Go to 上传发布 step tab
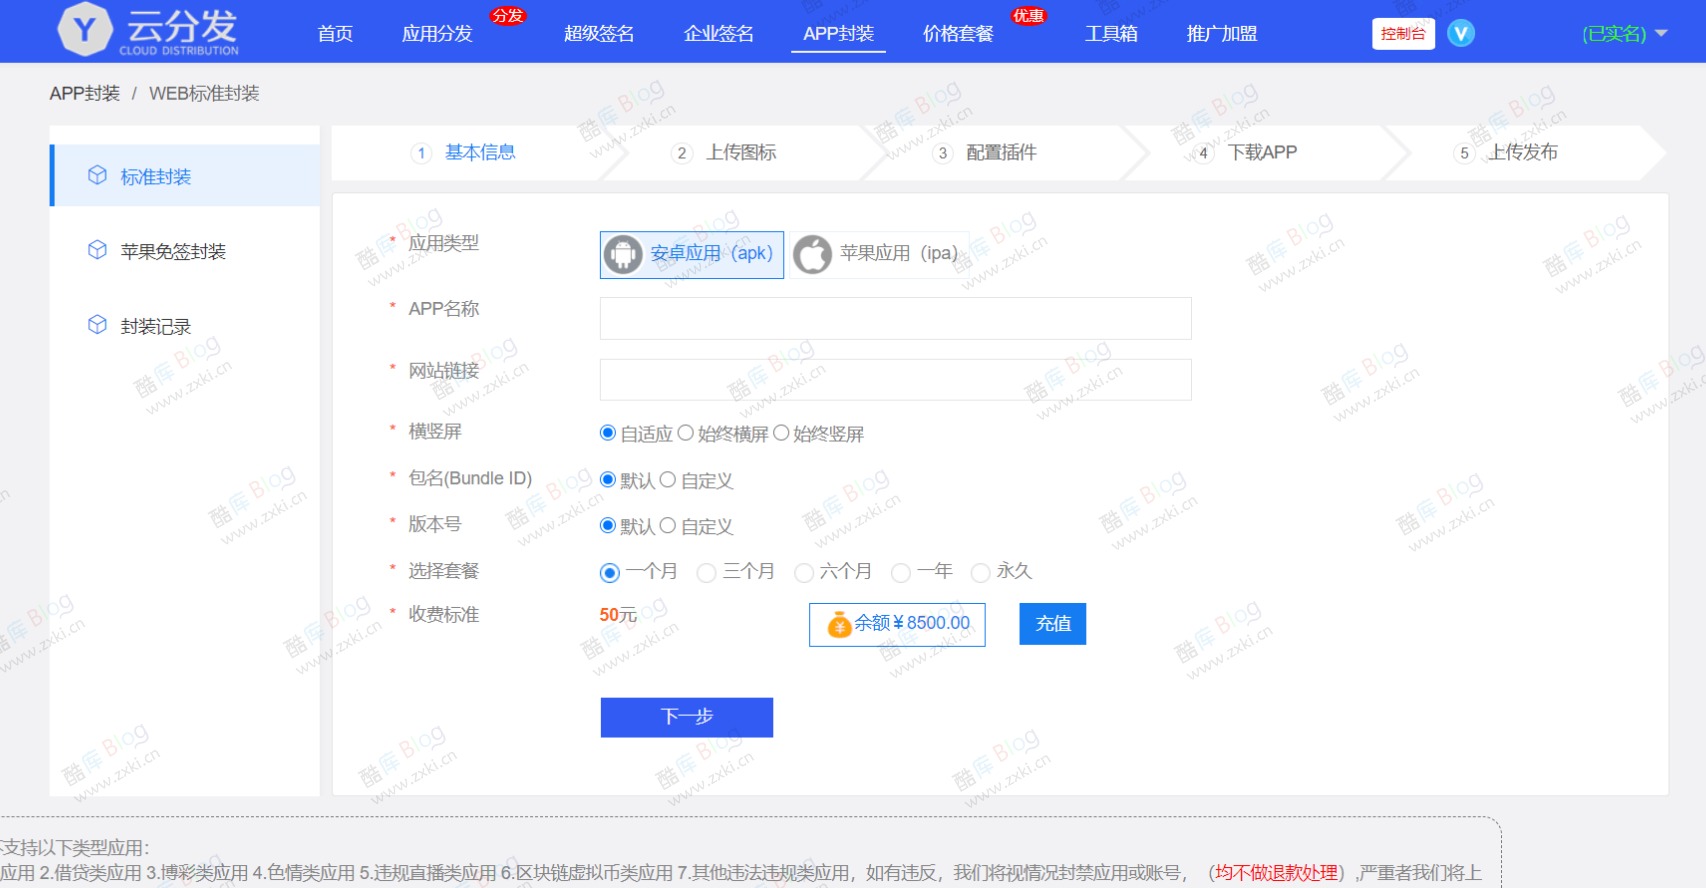 [x=1522, y=152]
